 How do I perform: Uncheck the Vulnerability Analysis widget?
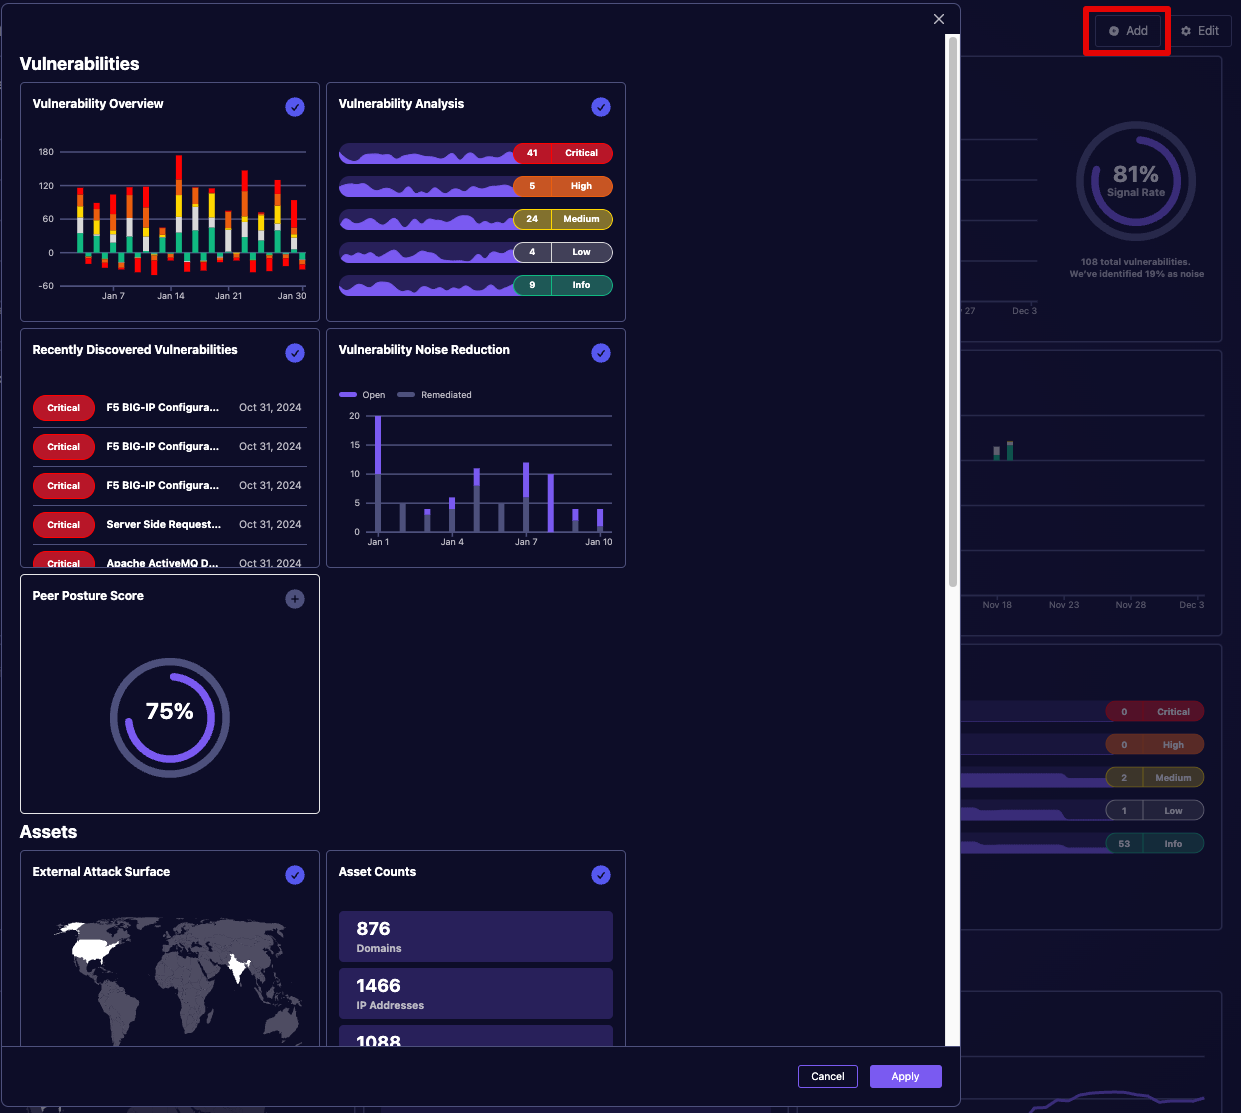pos(601,107)
